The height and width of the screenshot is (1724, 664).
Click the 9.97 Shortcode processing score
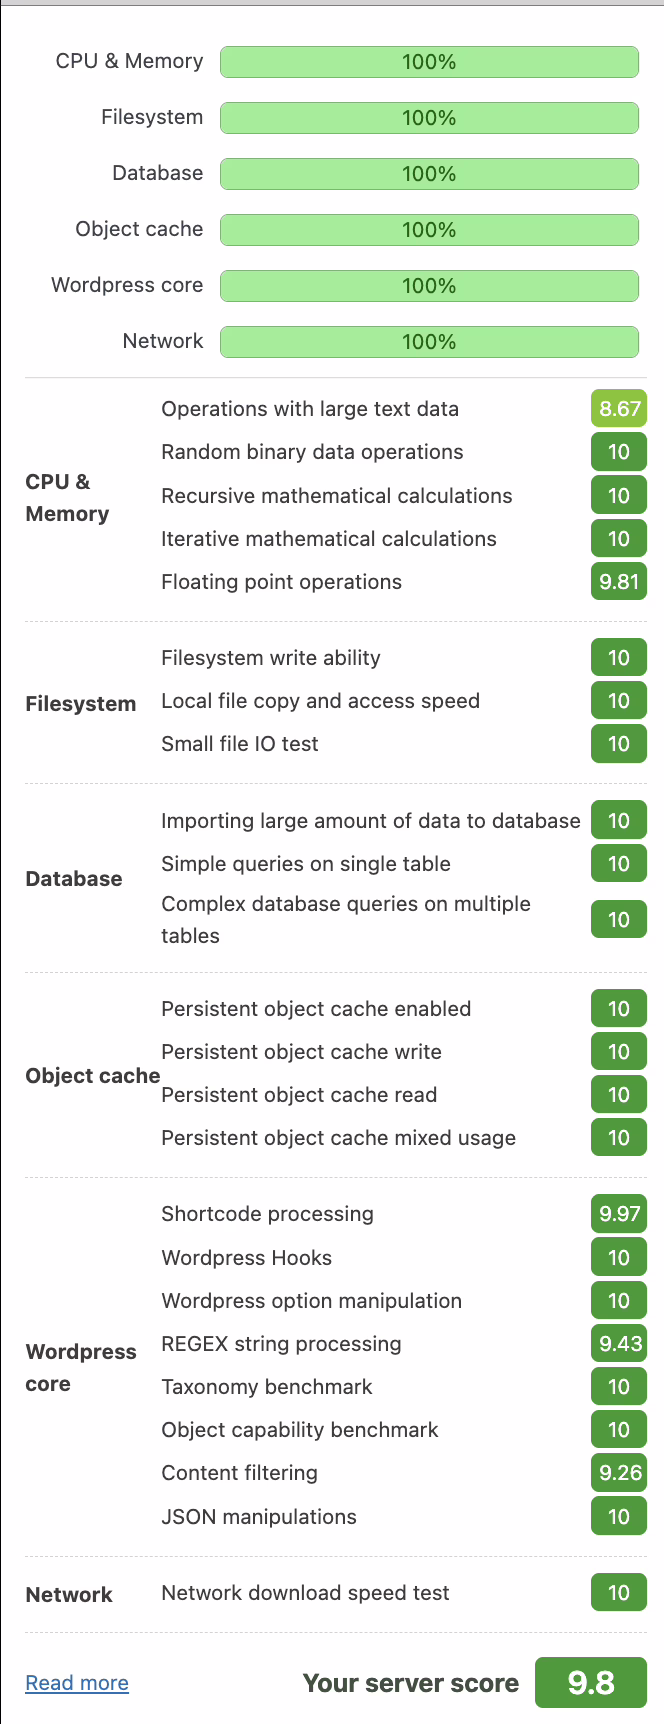point(619,1214)
